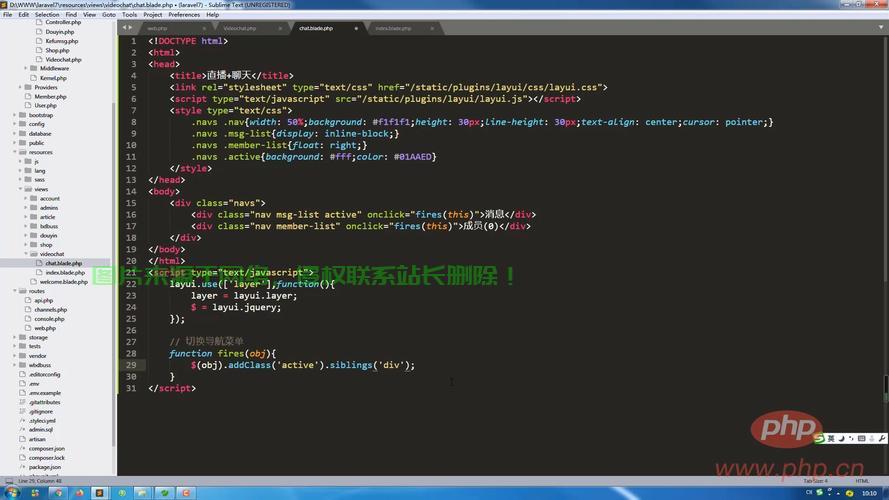Screen dimensions: 889x500
Task: Open Kernel.php file in sidebar
Action: pyautogui.click(x=53, y=78)
